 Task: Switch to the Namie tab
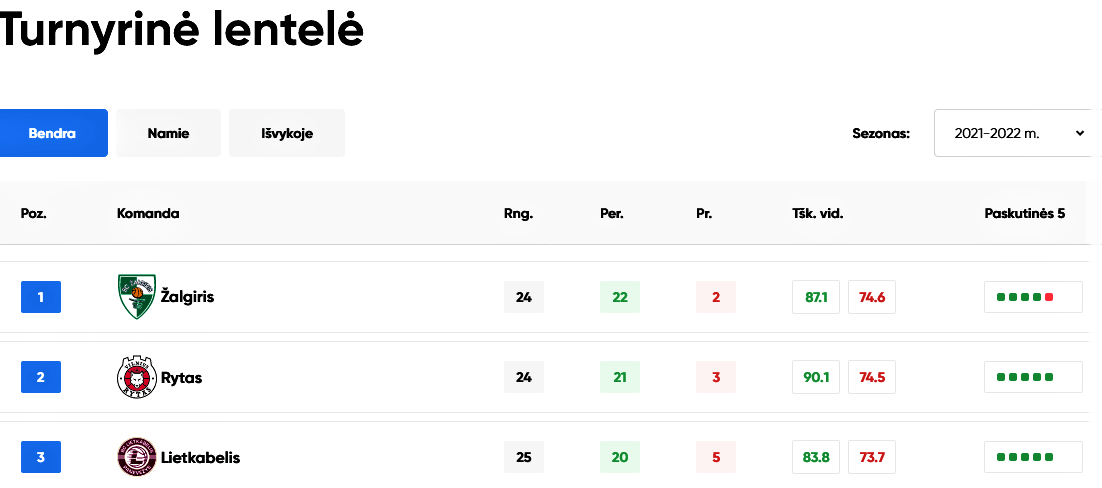tap(169, 133)
